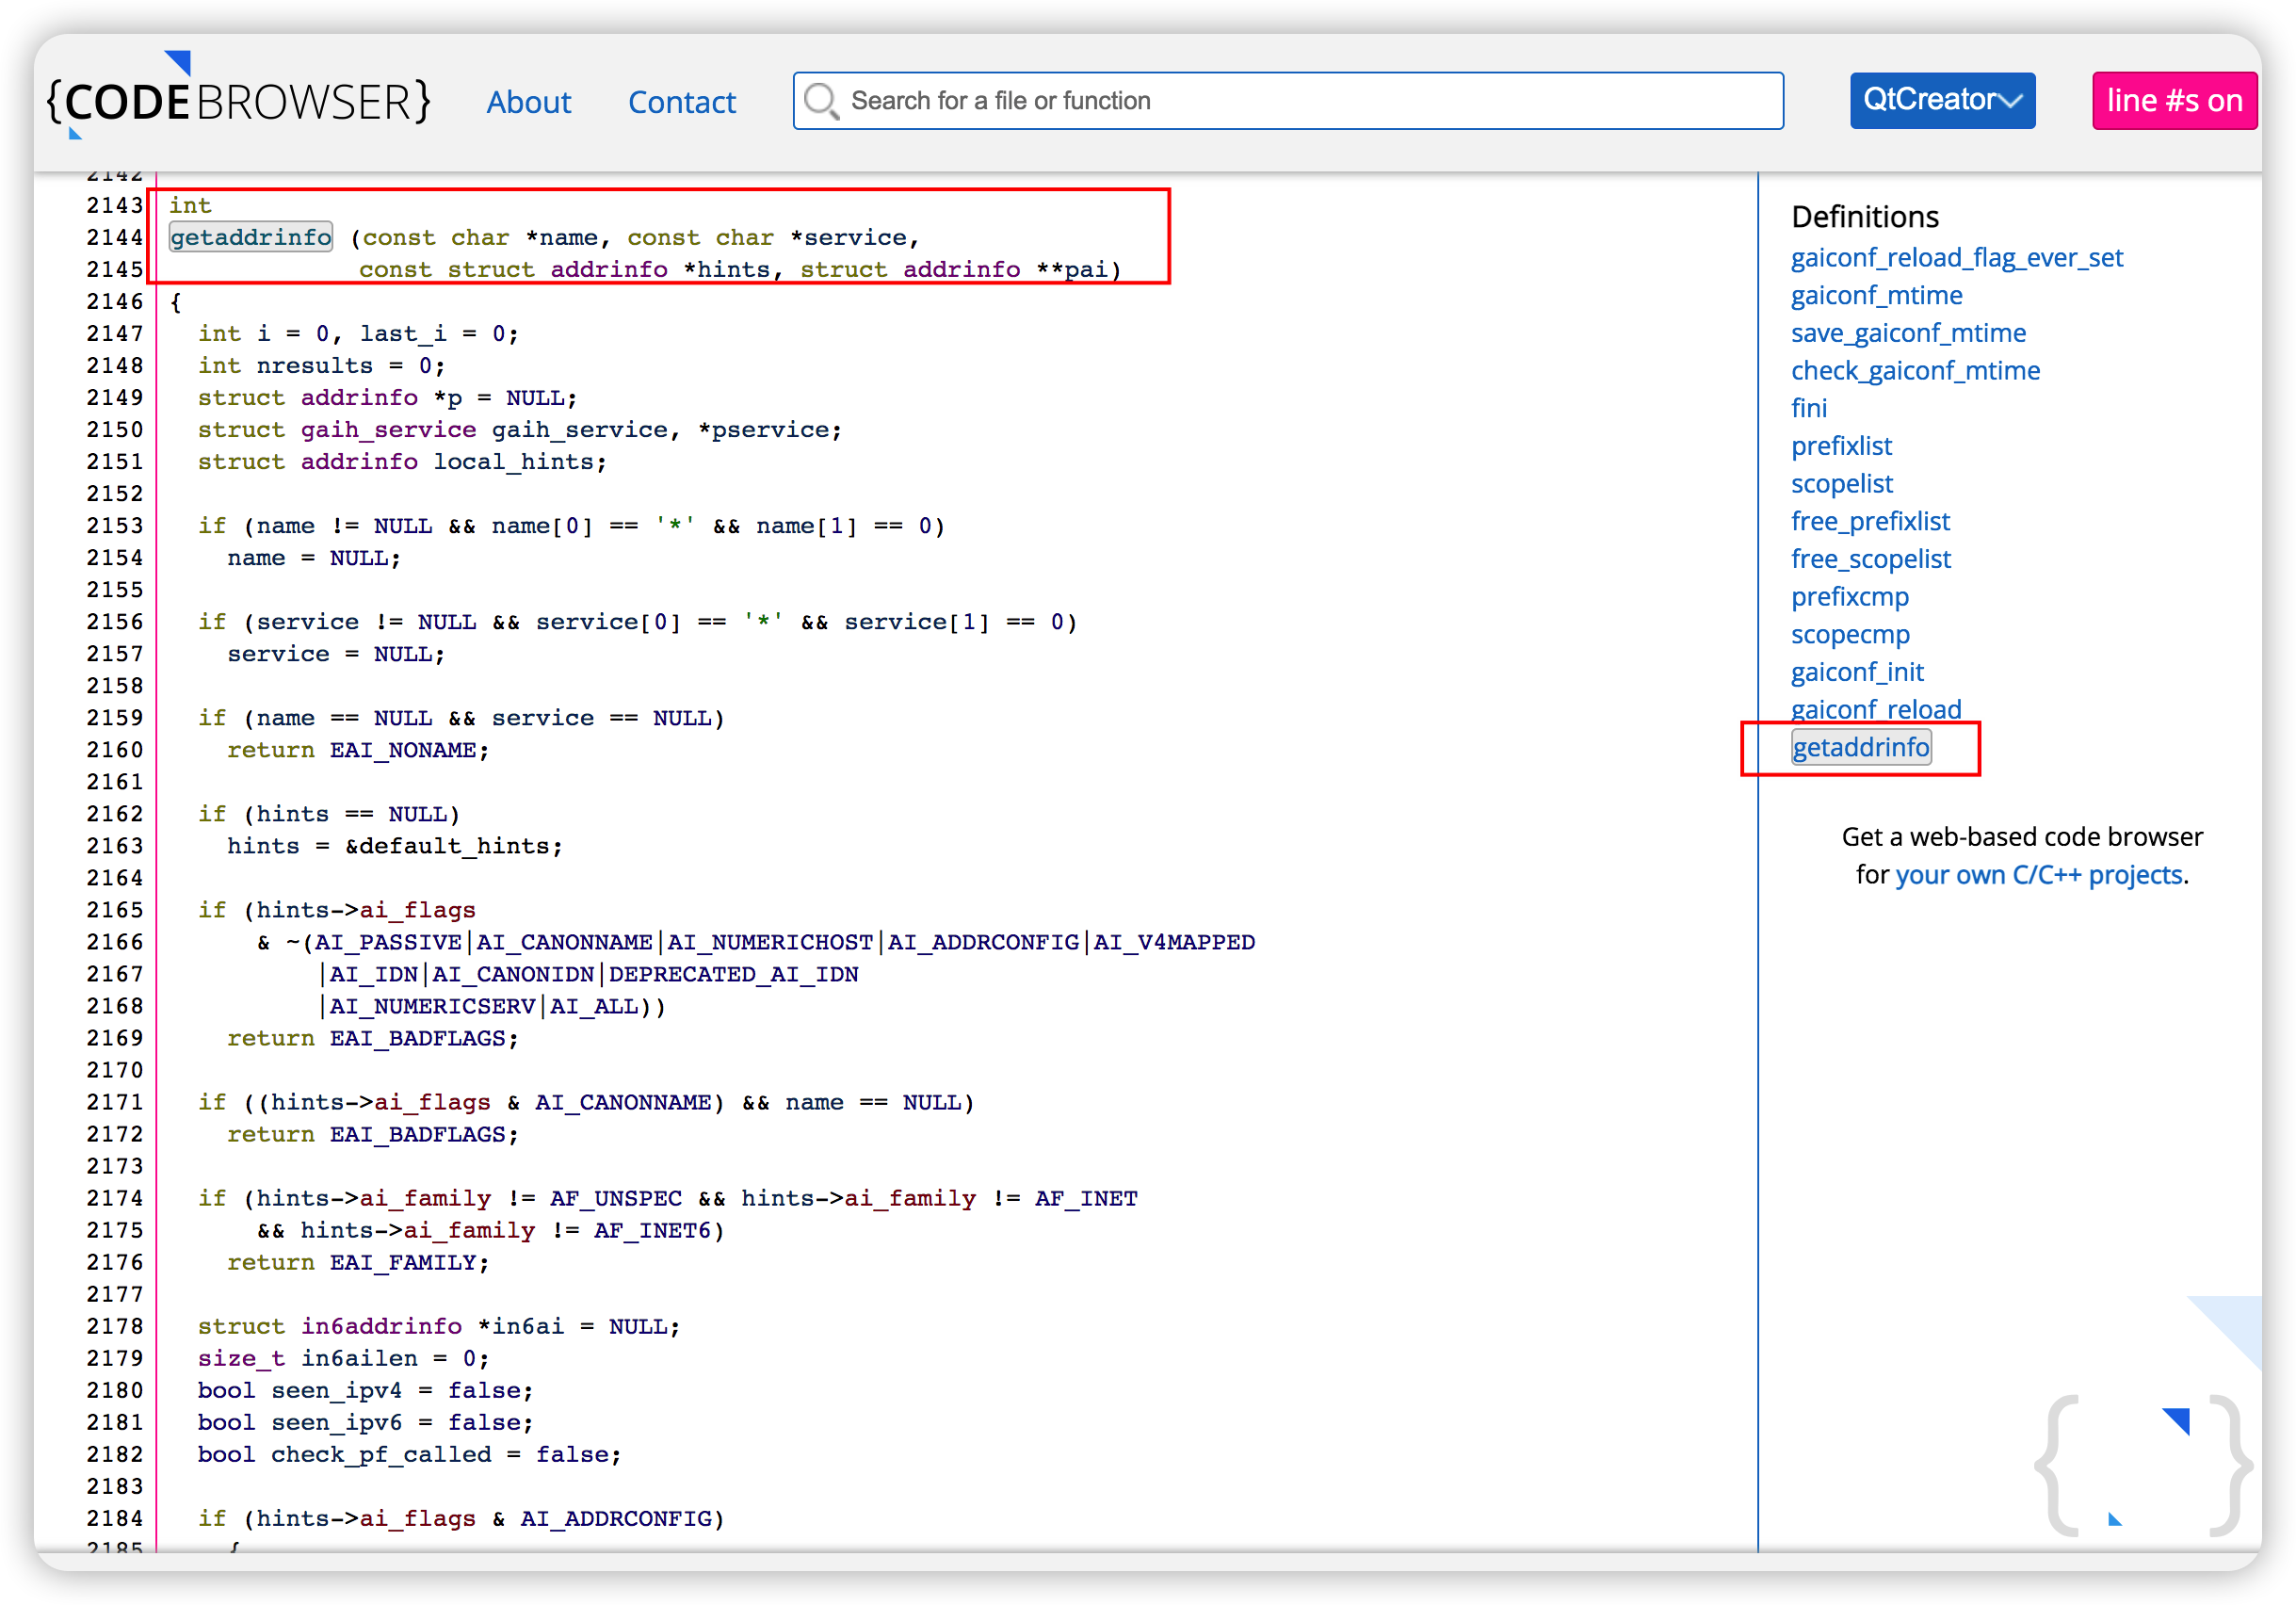Click line number 2159
Viewport: 2296px width, 1605px height.
[115, 718]
